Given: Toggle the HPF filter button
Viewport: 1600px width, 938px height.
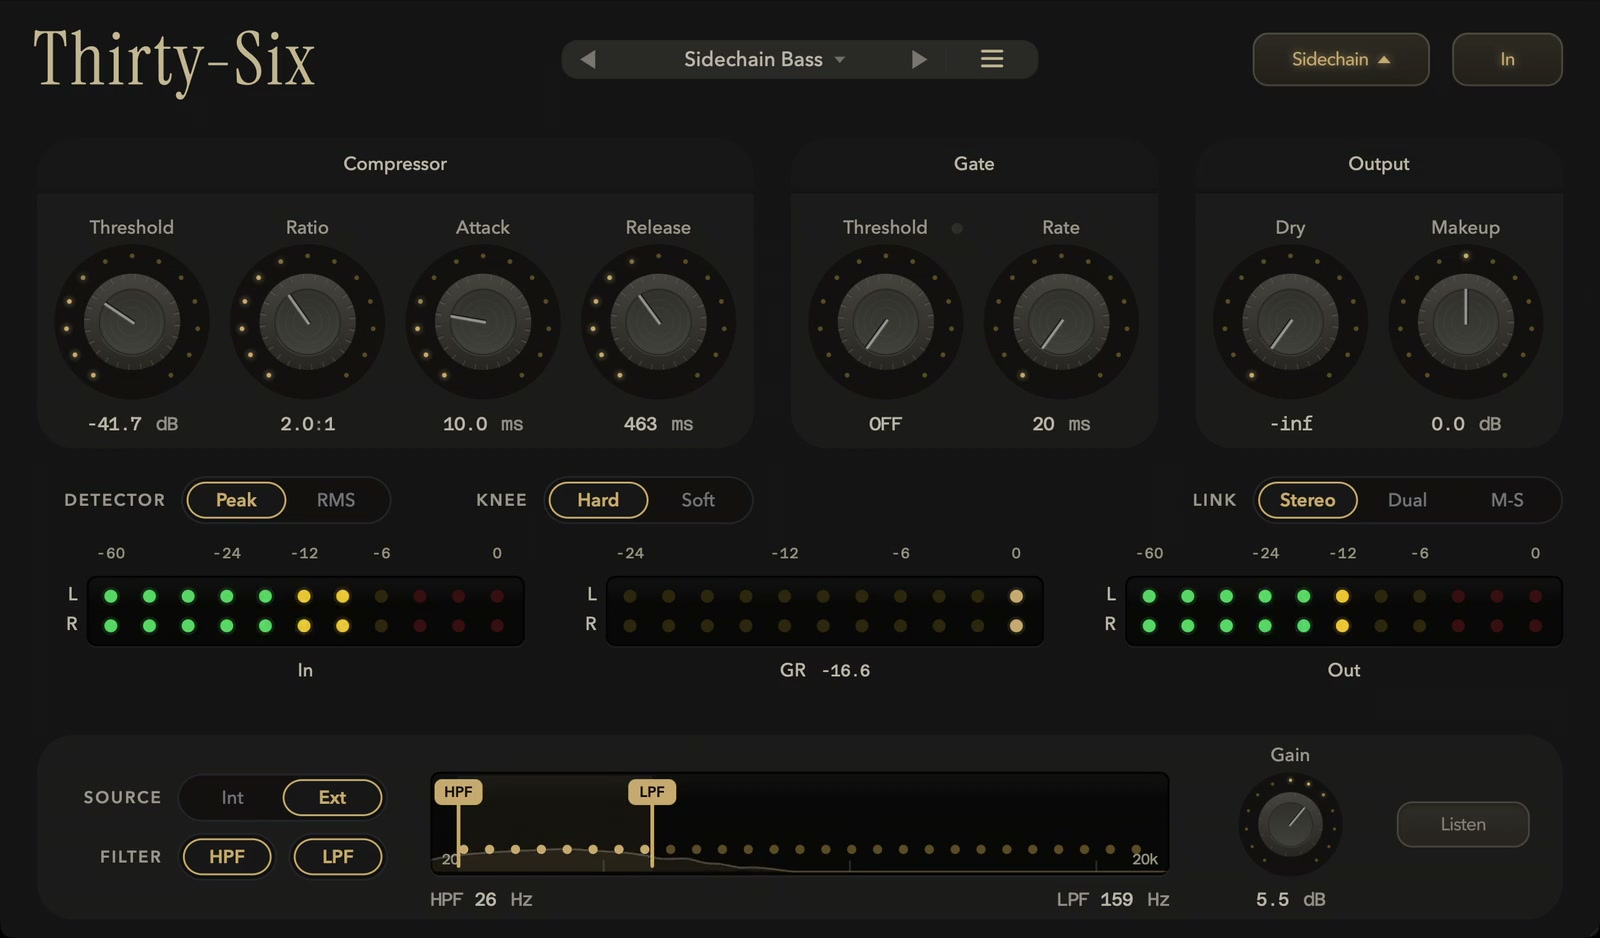Looking at the screenshot, I should (x=227, y=857).
